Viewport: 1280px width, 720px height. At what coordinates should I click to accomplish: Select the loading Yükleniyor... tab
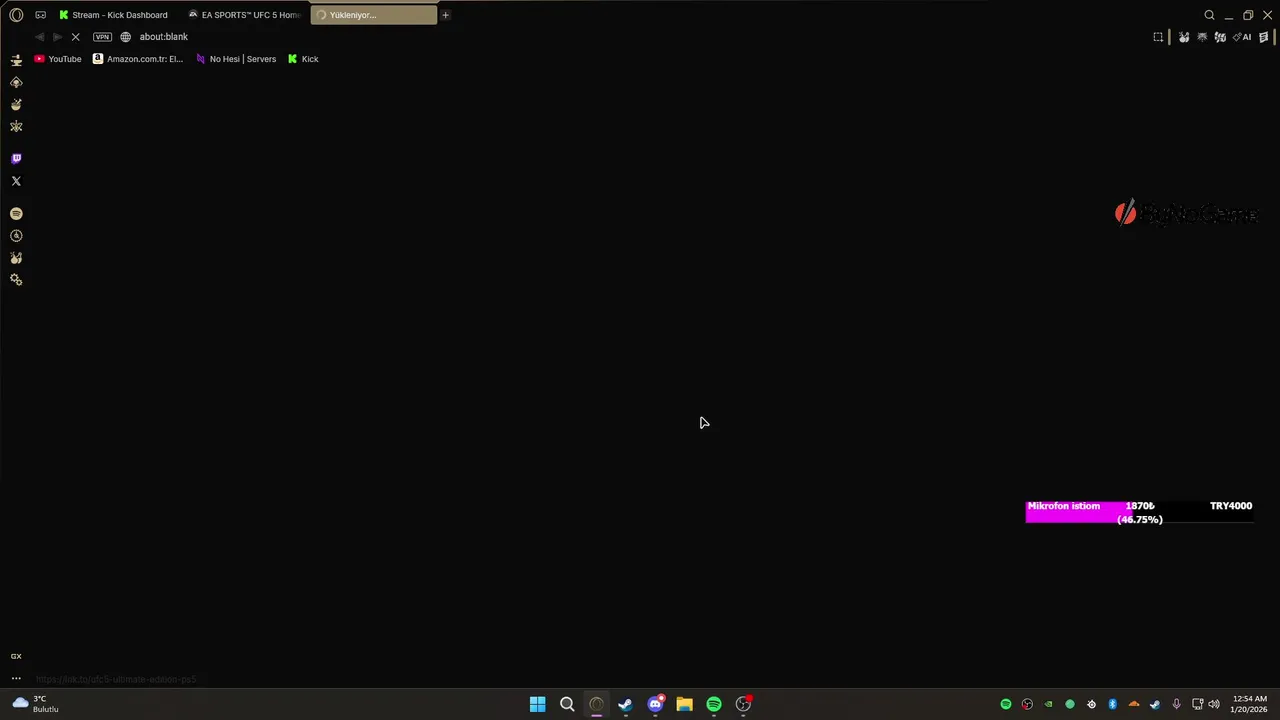click(373, 15)
